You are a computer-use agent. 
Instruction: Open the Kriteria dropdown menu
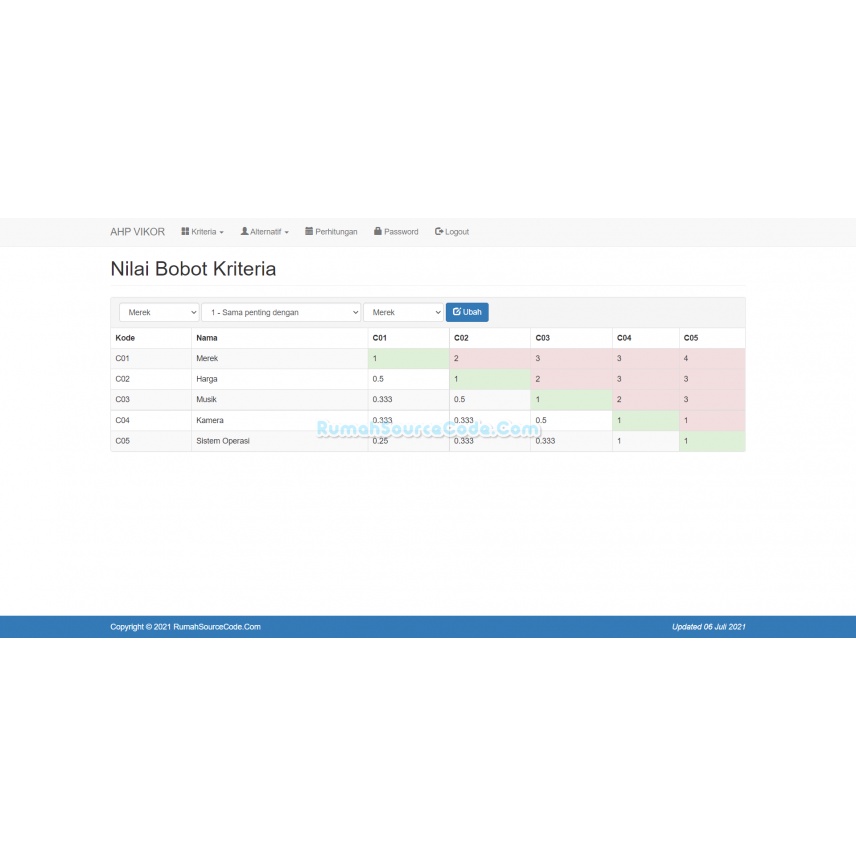click(203, 231)
